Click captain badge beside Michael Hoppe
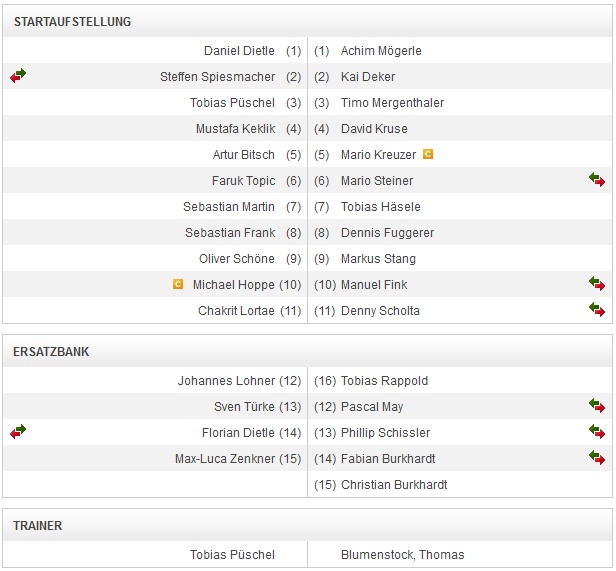Screen dimensions: 616x571 pos(178,284)
